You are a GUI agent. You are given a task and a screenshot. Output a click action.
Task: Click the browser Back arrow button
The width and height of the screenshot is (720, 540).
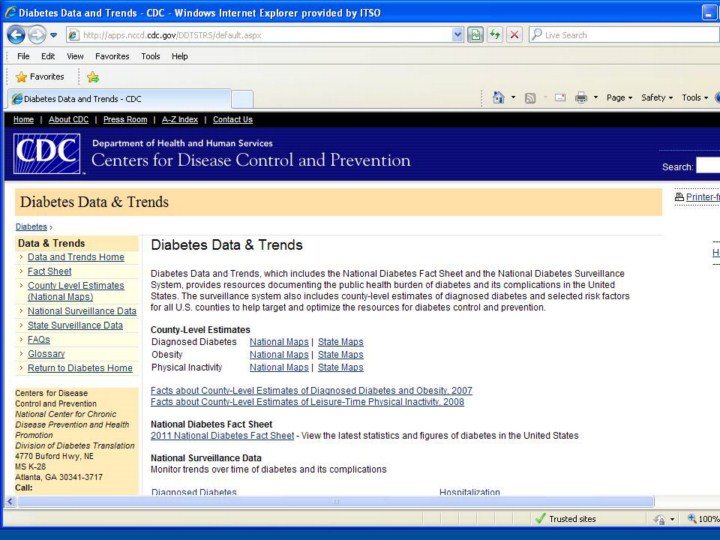[16, 34]
